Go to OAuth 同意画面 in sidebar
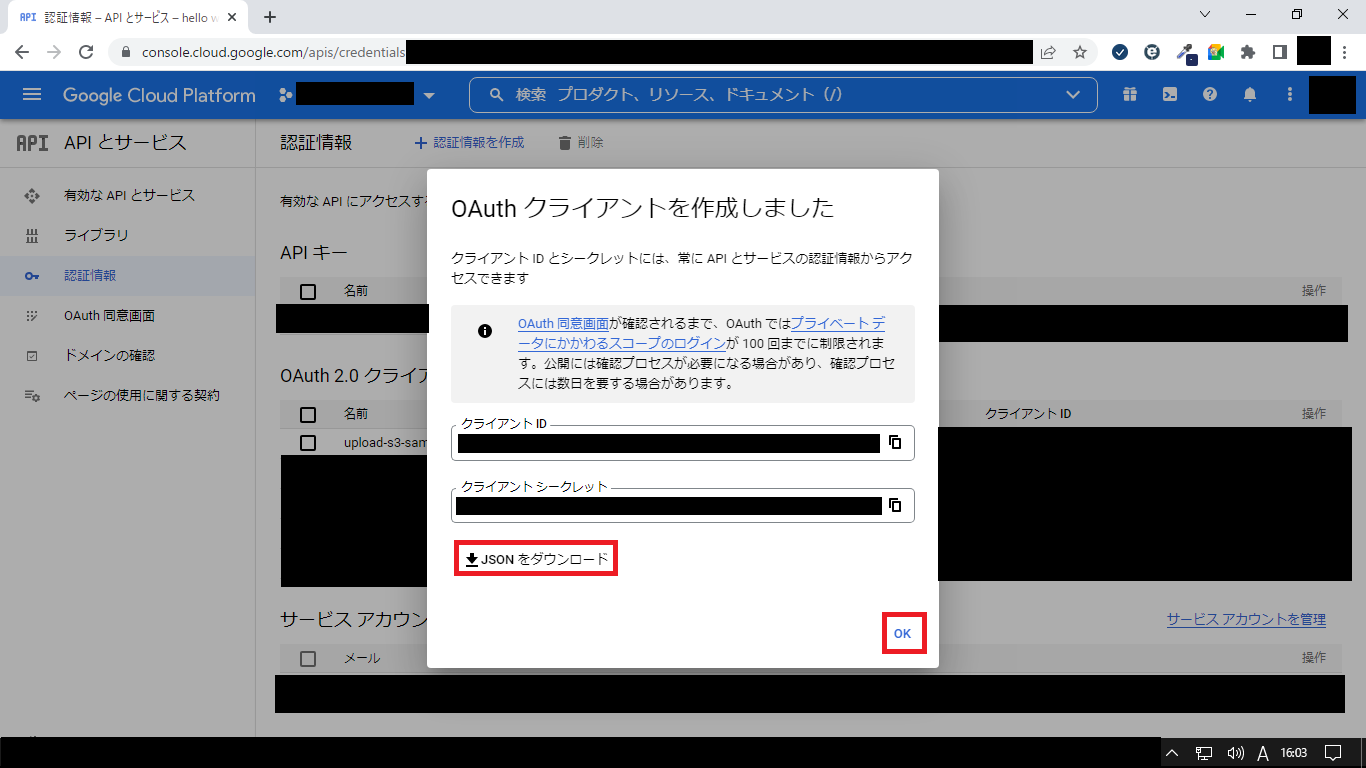This screenshot has width=1366, height=768. [109, 315]
